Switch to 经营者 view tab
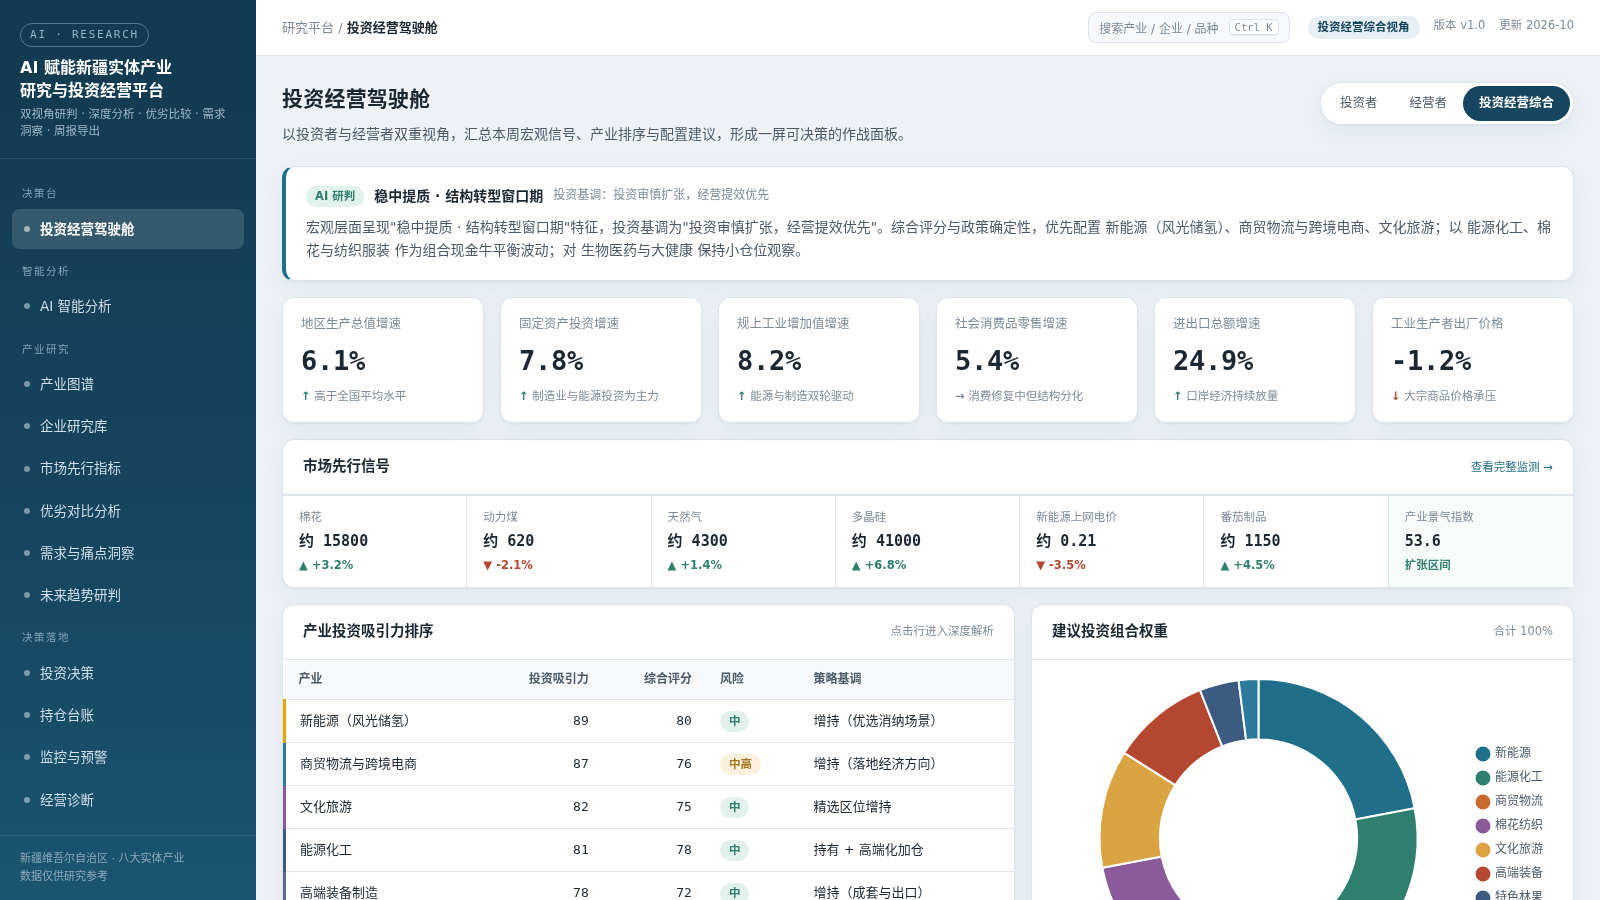The height and width of the screenshot is (900, 1600). tap(1428, 103)
